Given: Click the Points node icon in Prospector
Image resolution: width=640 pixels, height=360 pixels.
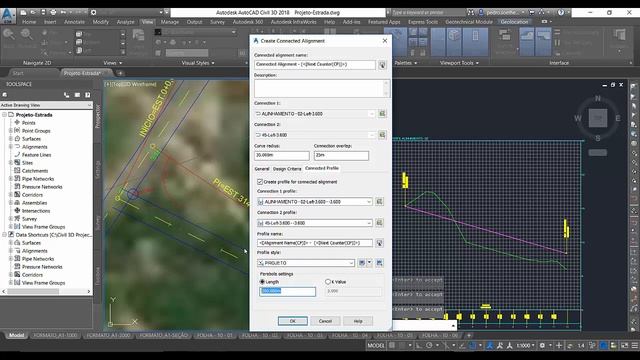Looking at the screenshot, I should pos(17,122).
